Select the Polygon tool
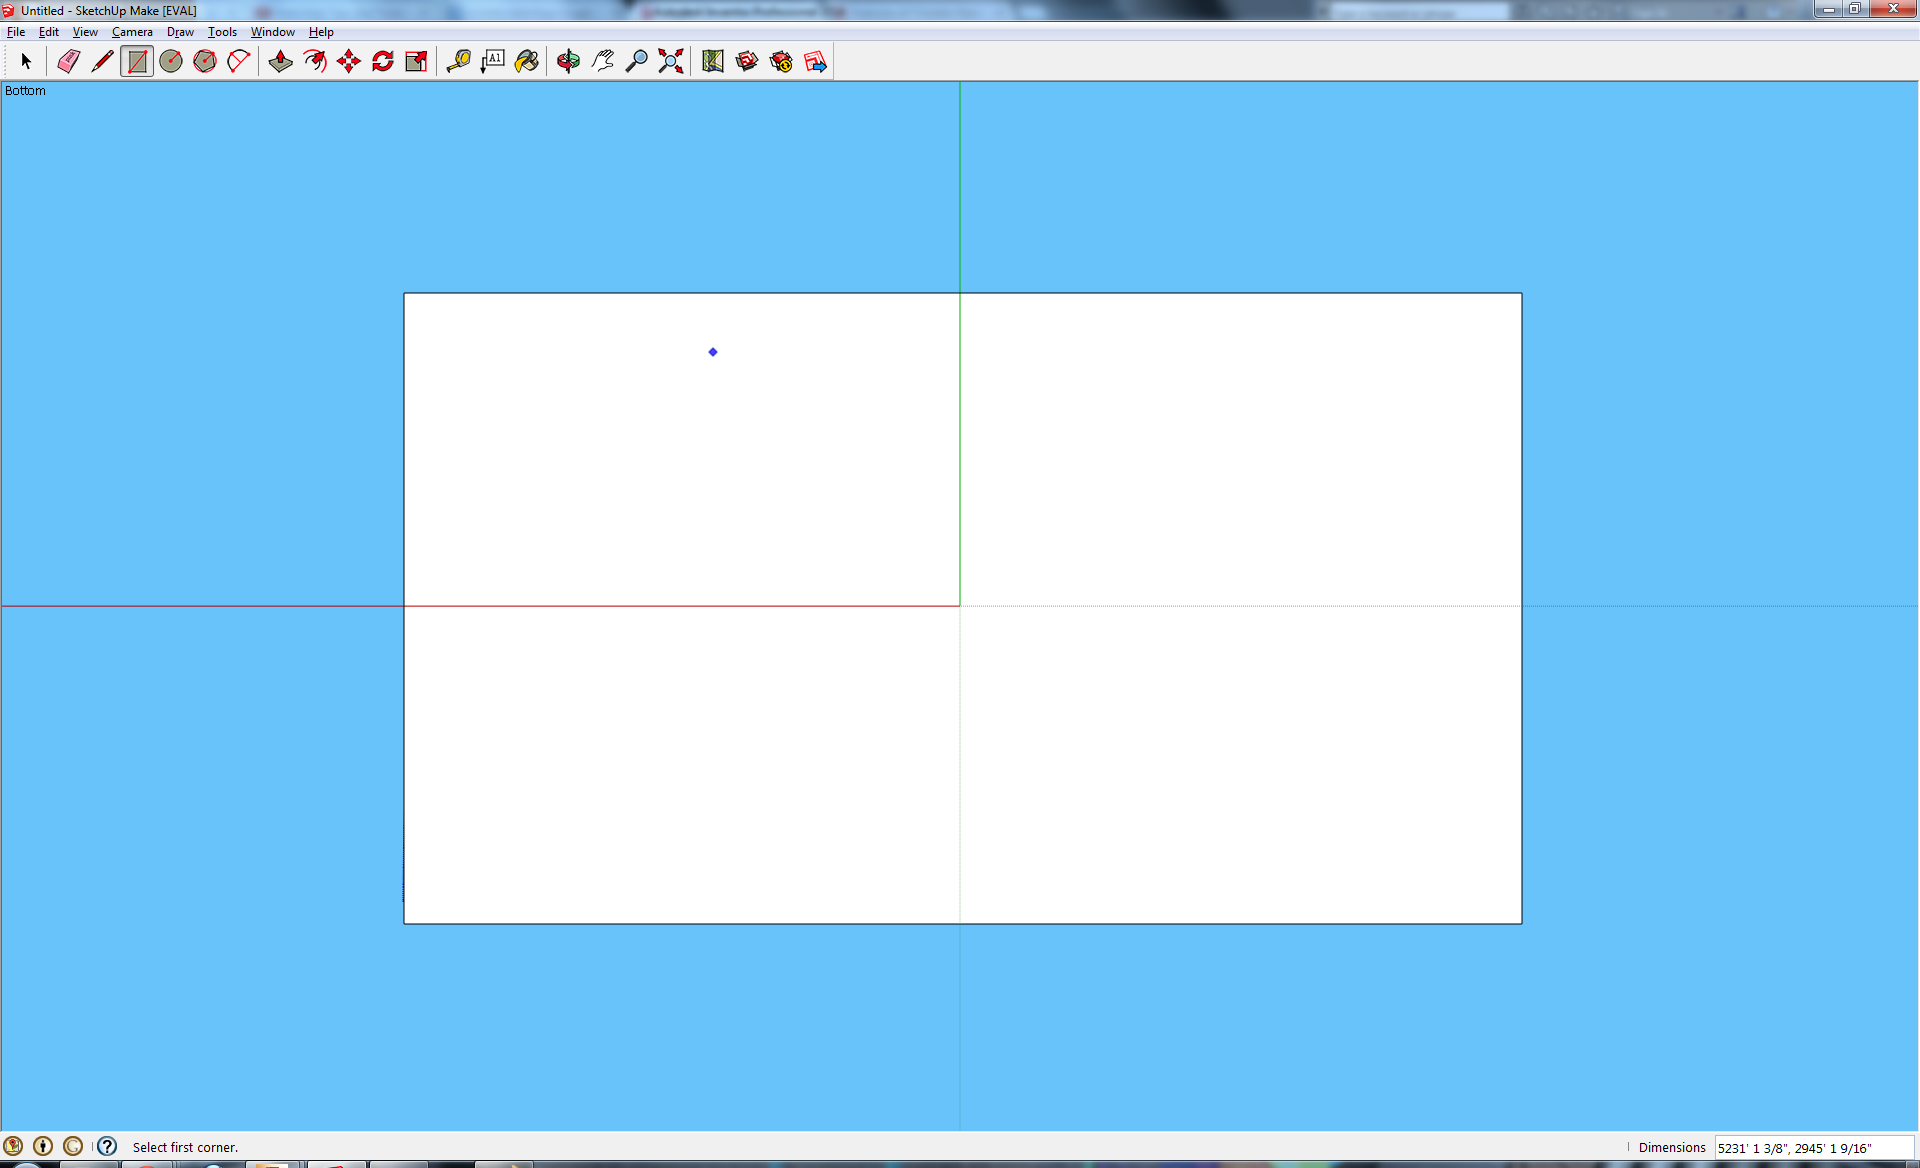Image resolution: width=1920 pixels, height=1168 pixels. (205, 62)
